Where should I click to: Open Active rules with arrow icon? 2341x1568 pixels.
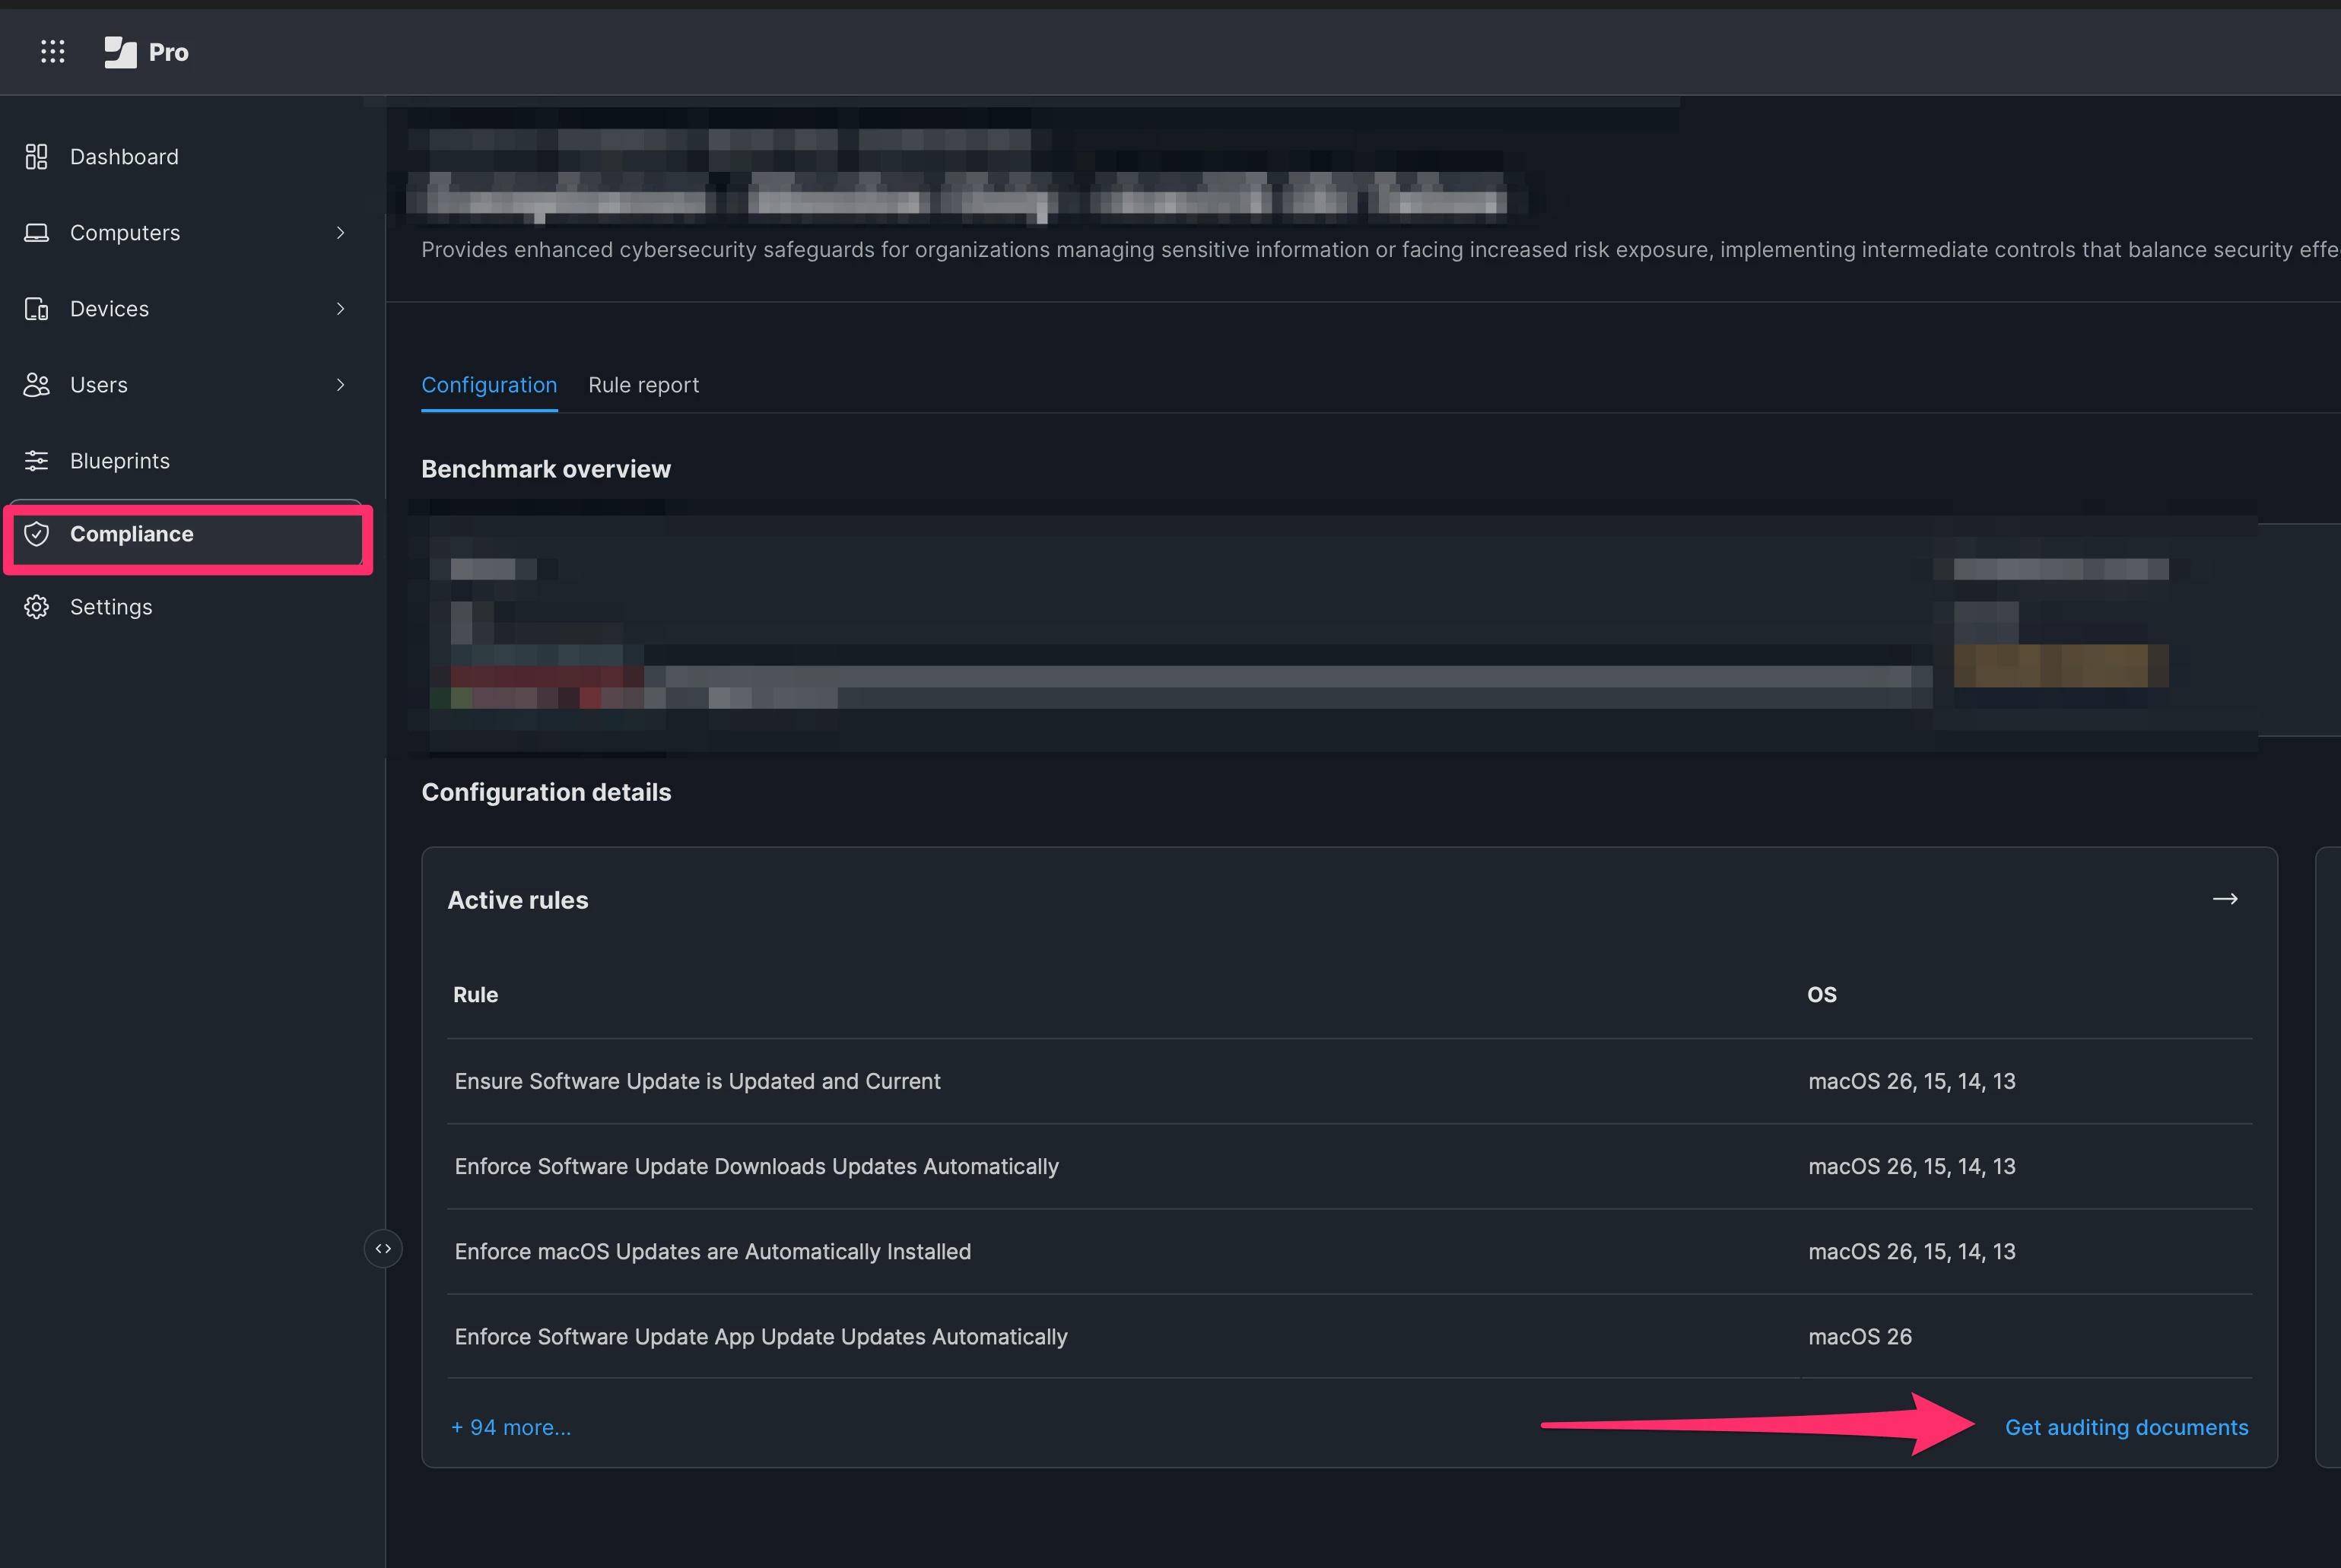(x=2225, y=899)
